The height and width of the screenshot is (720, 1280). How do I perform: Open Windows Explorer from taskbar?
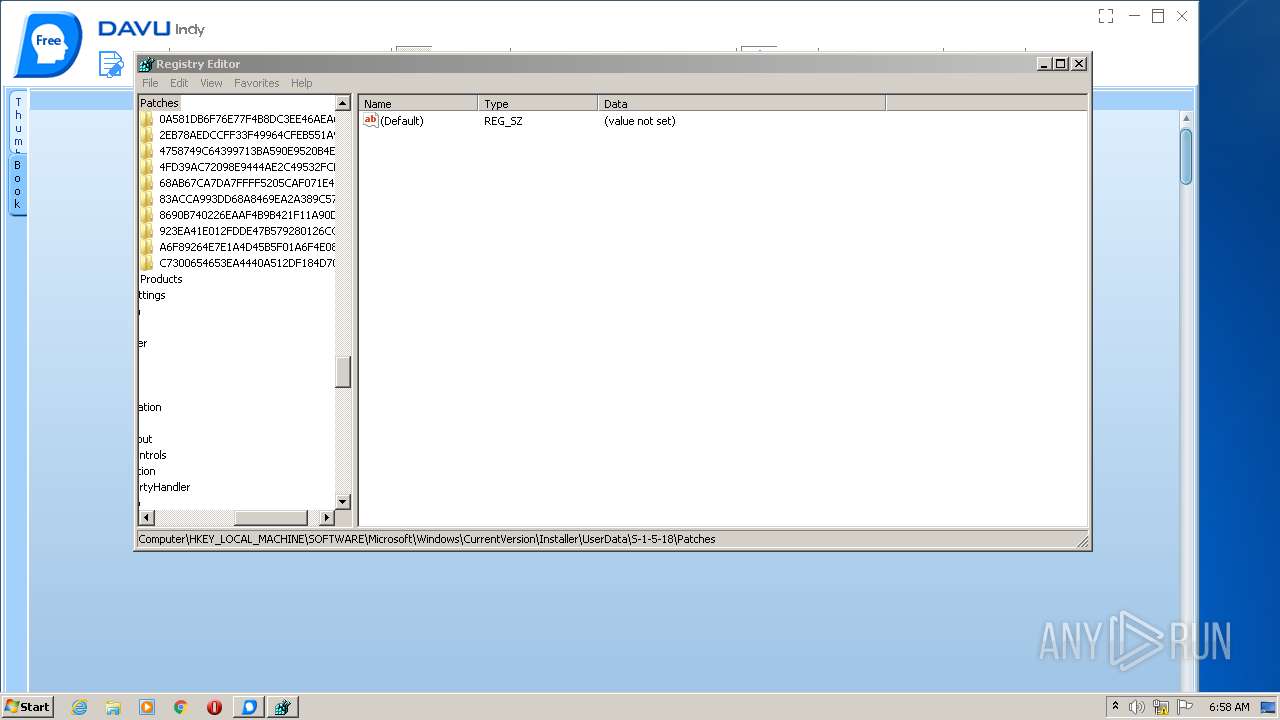(x=113, y=707)
